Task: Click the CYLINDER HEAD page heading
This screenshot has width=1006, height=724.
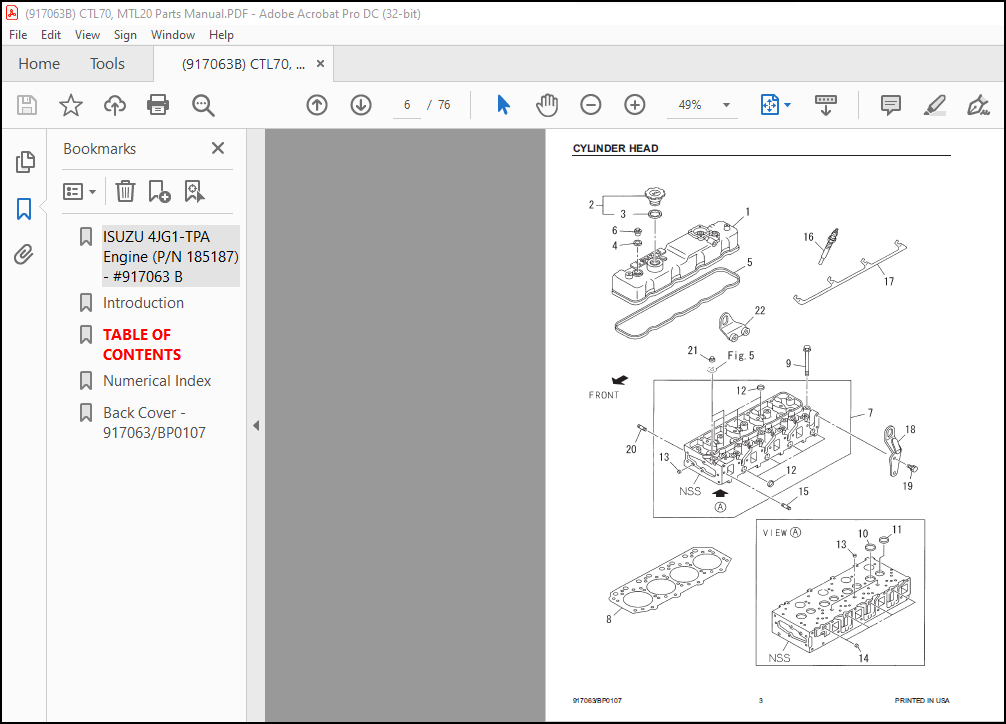Action: [615, 148]
